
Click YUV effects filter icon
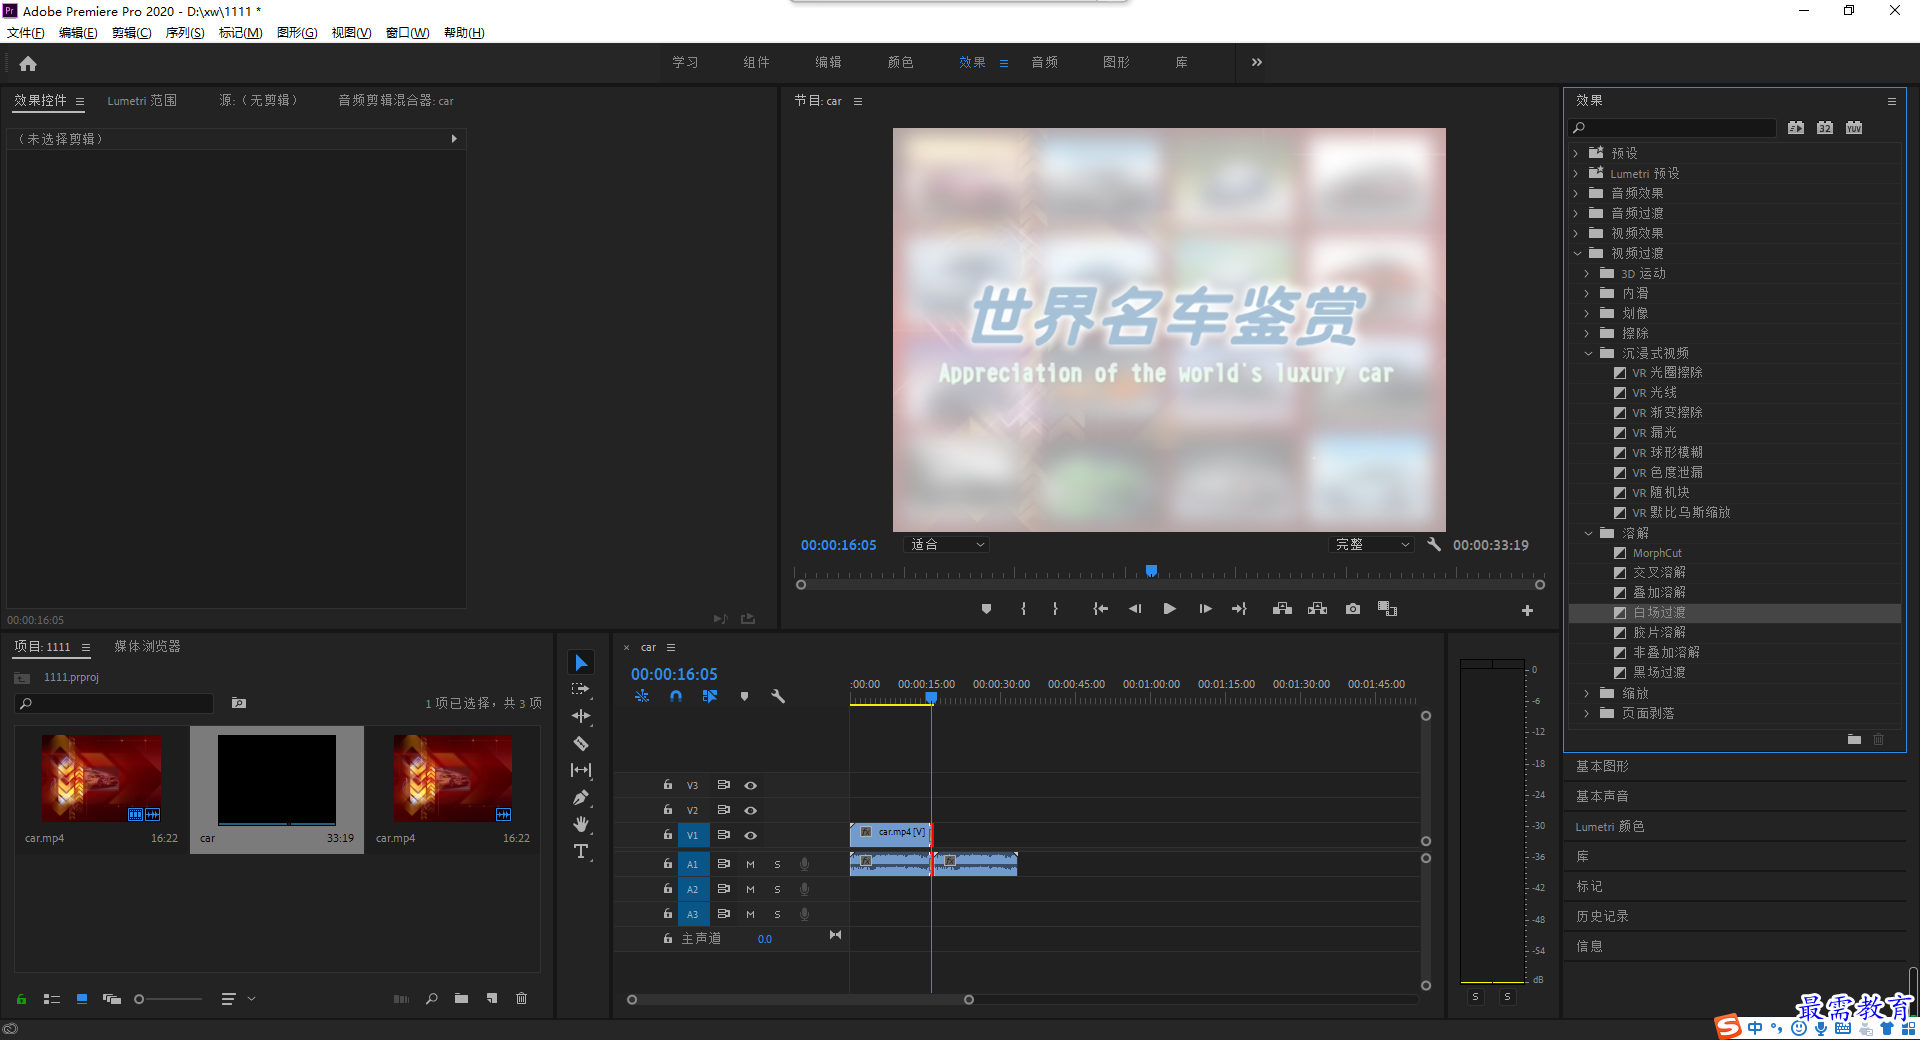[1854, 128]
